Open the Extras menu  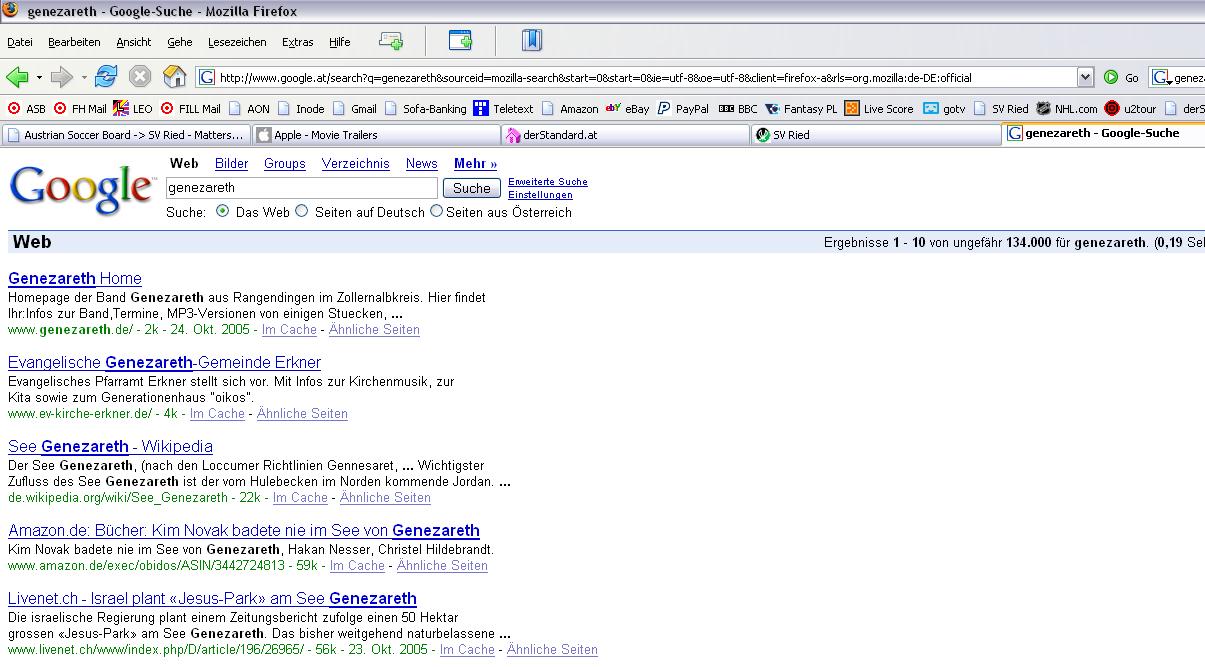(298, 42)
